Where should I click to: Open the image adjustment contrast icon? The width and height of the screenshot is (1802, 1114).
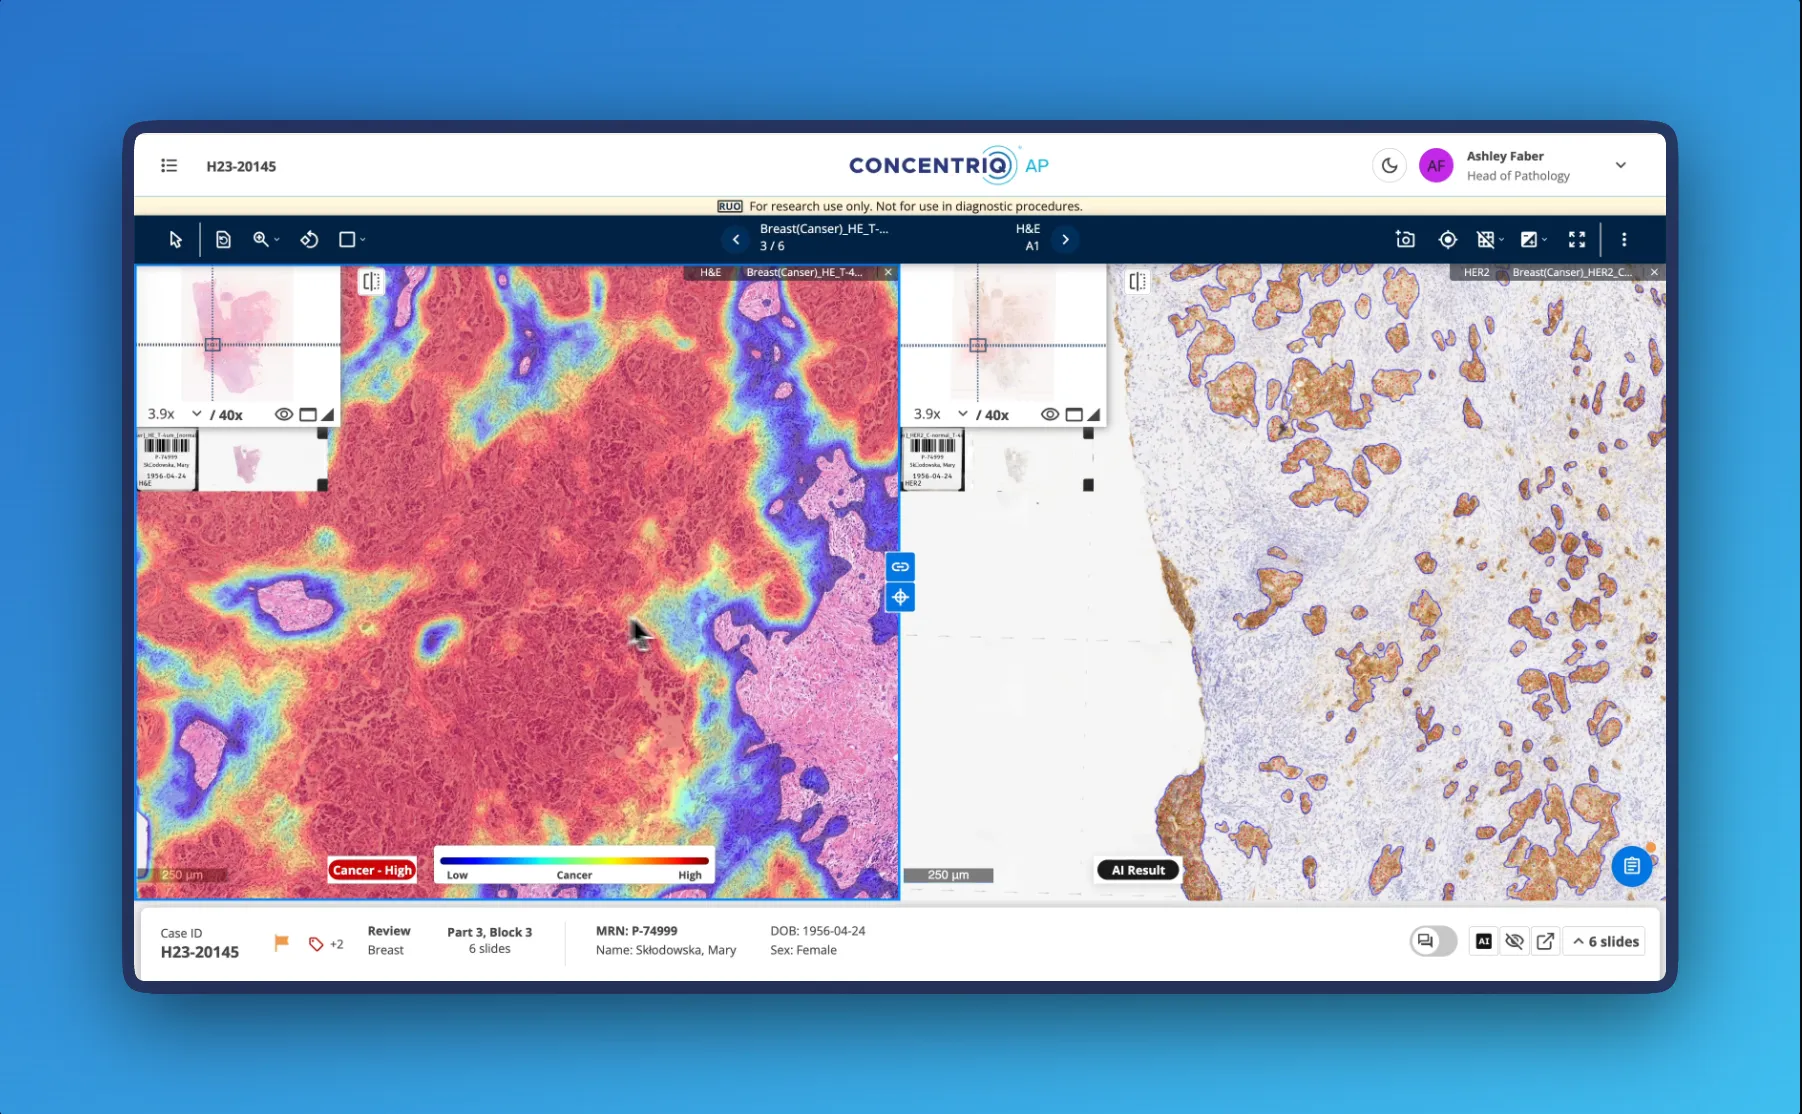1529,240
